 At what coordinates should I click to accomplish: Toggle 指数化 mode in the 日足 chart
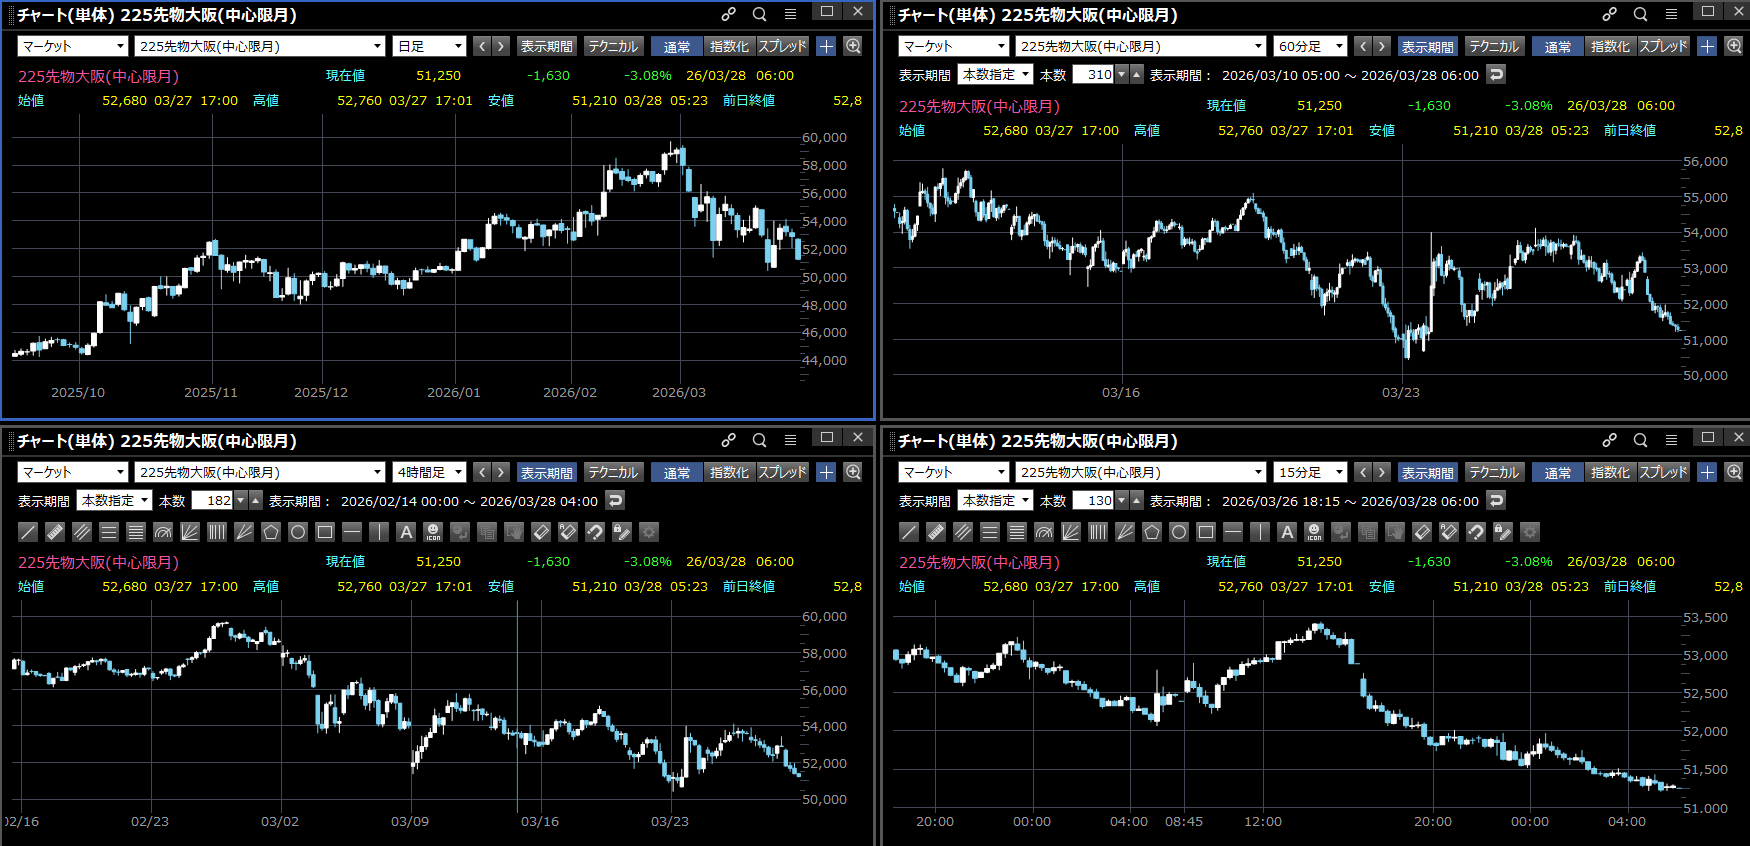pos(728,46)
